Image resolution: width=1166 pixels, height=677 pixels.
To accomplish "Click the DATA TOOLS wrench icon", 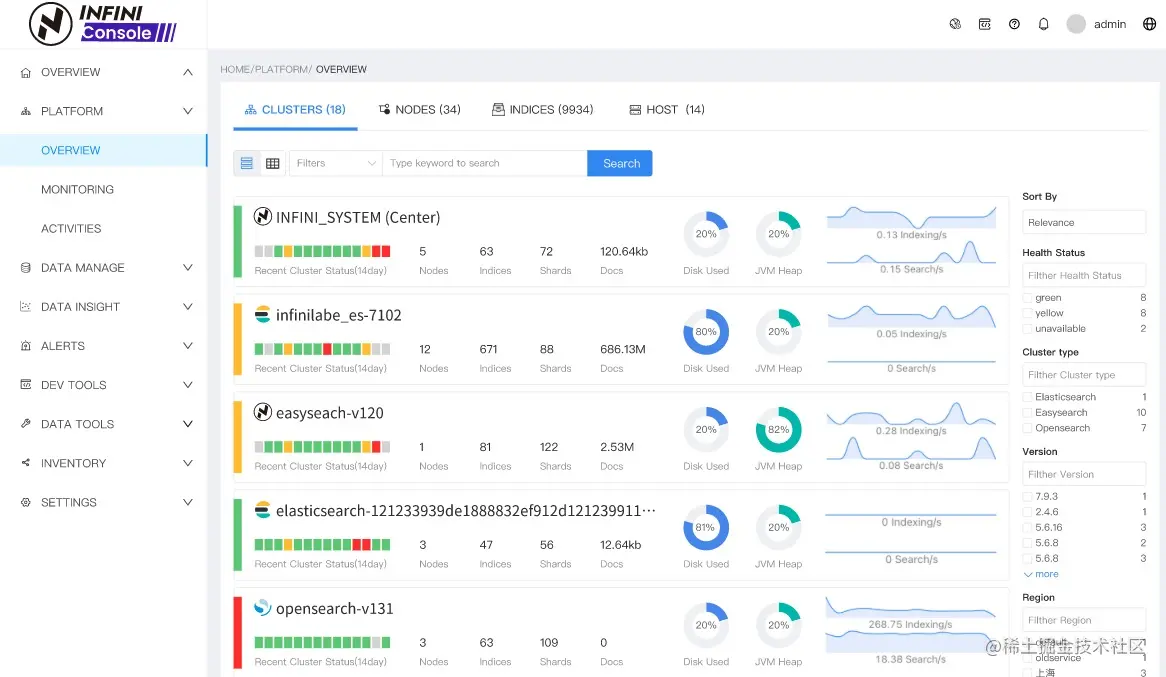I will (26, 424).
